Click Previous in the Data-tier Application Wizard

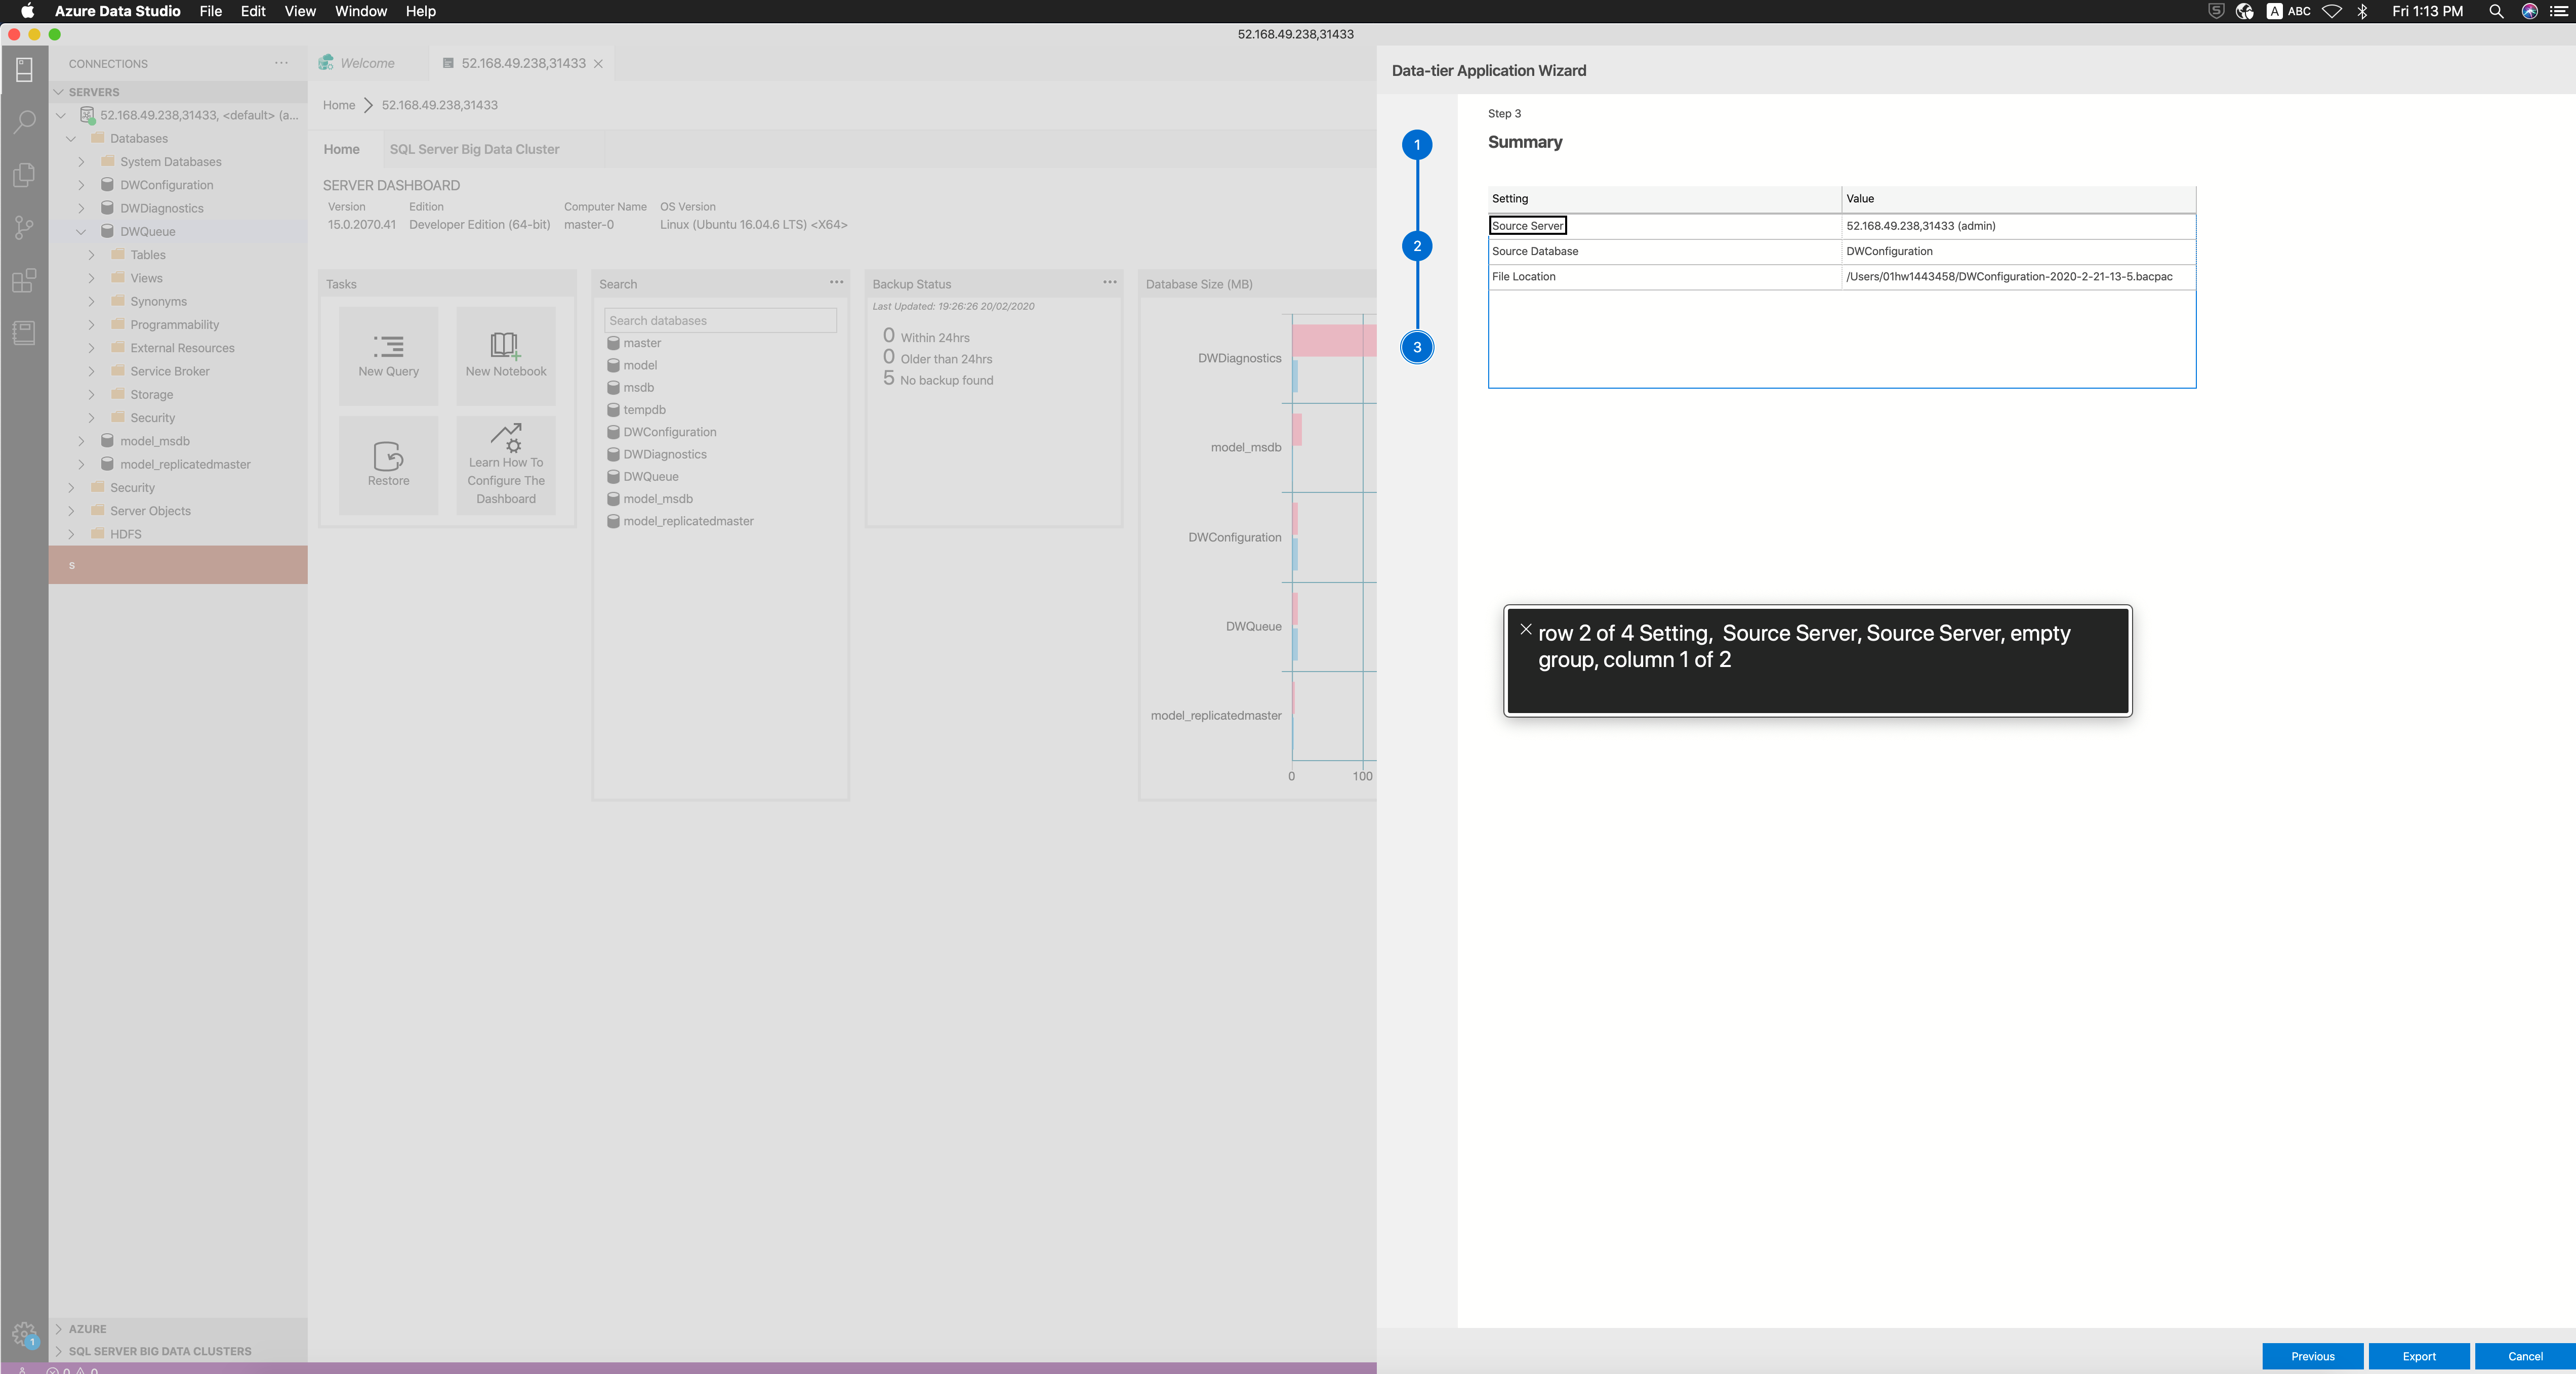click(2312, 1356)
